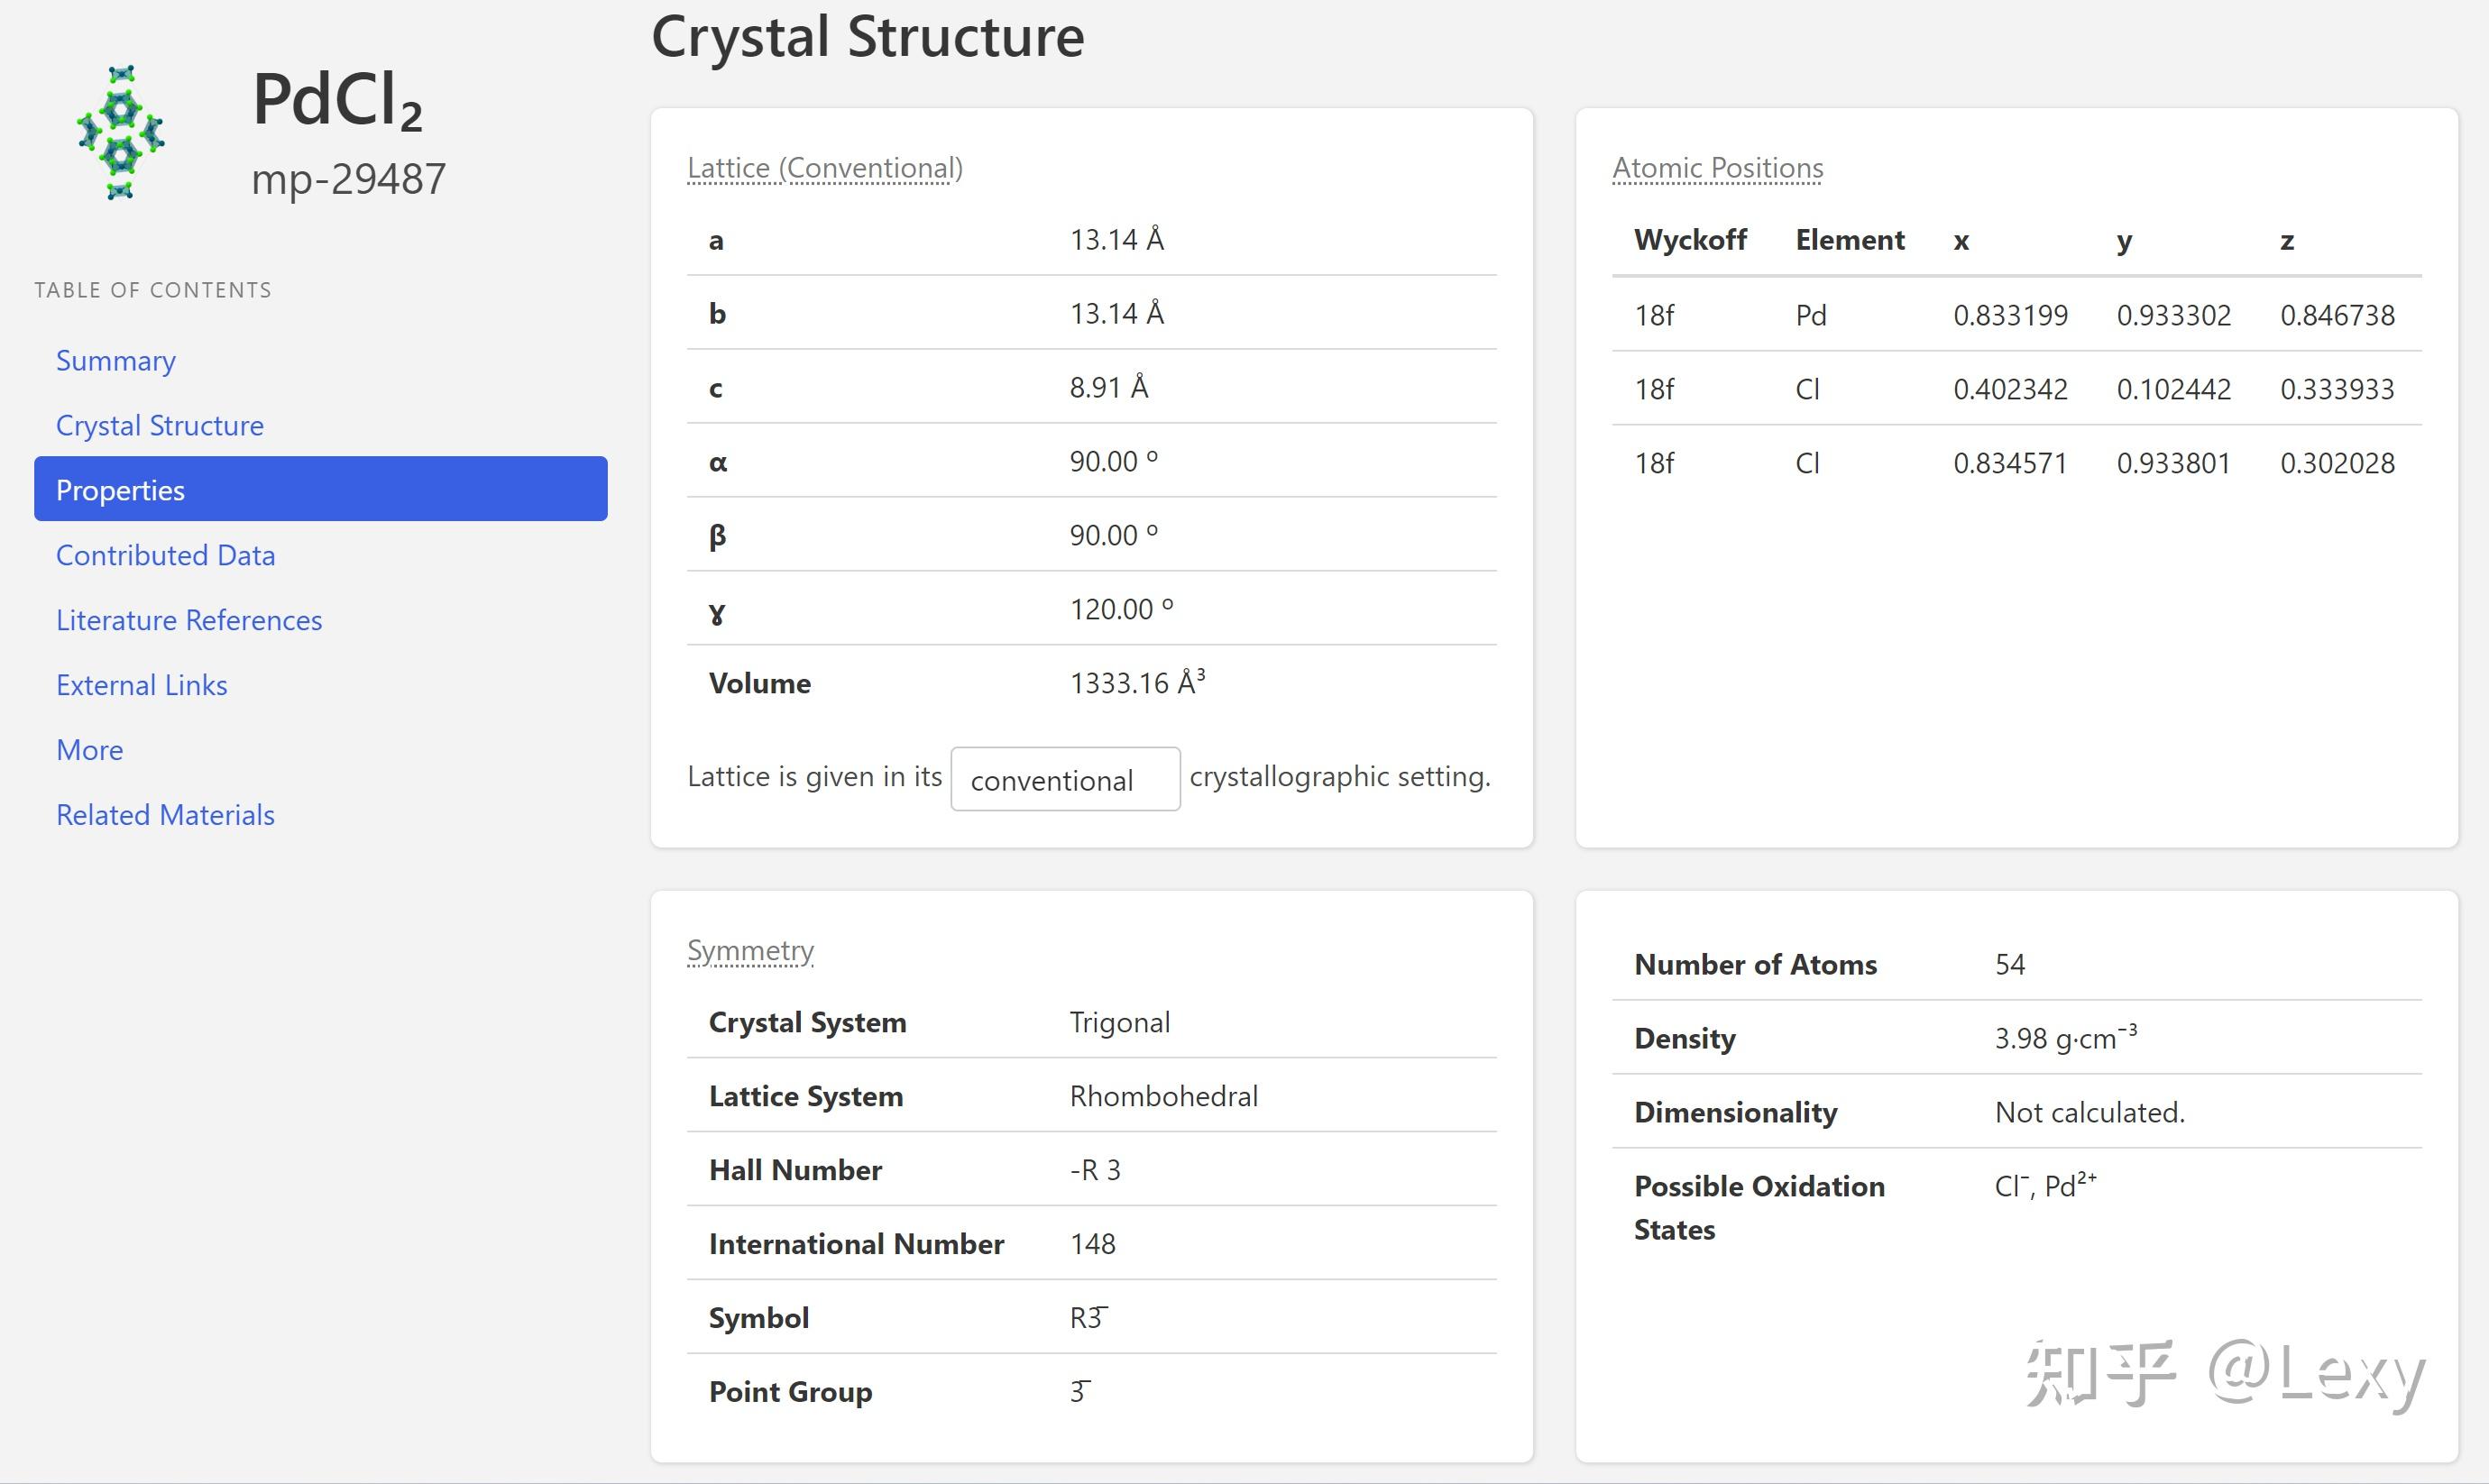Select the Cl row x value 0.402342
This screenshot has height=1484, width=2489.
coord(2010,389)
